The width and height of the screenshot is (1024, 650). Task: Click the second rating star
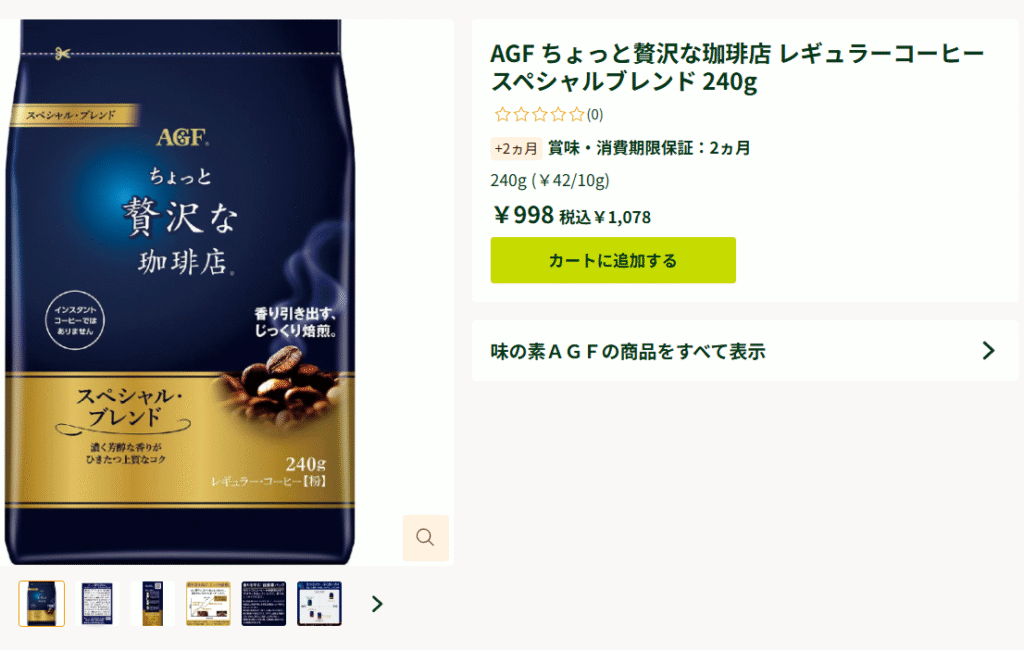[x=521, y=115]
